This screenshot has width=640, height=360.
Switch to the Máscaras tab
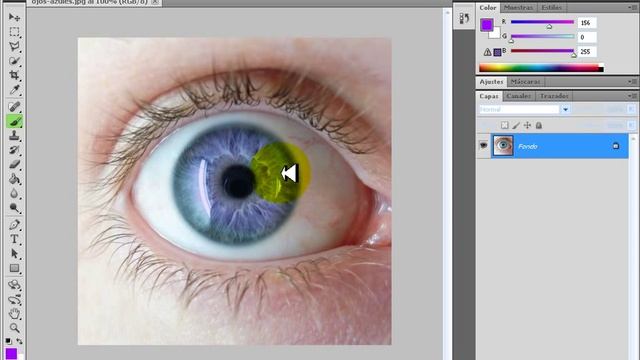525,82
